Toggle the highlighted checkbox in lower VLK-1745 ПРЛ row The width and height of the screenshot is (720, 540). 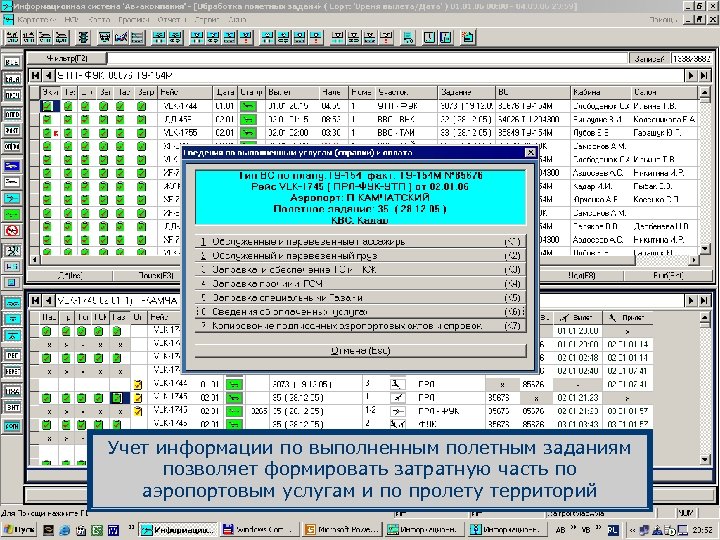pyautogui.click(x=117, y=398)
